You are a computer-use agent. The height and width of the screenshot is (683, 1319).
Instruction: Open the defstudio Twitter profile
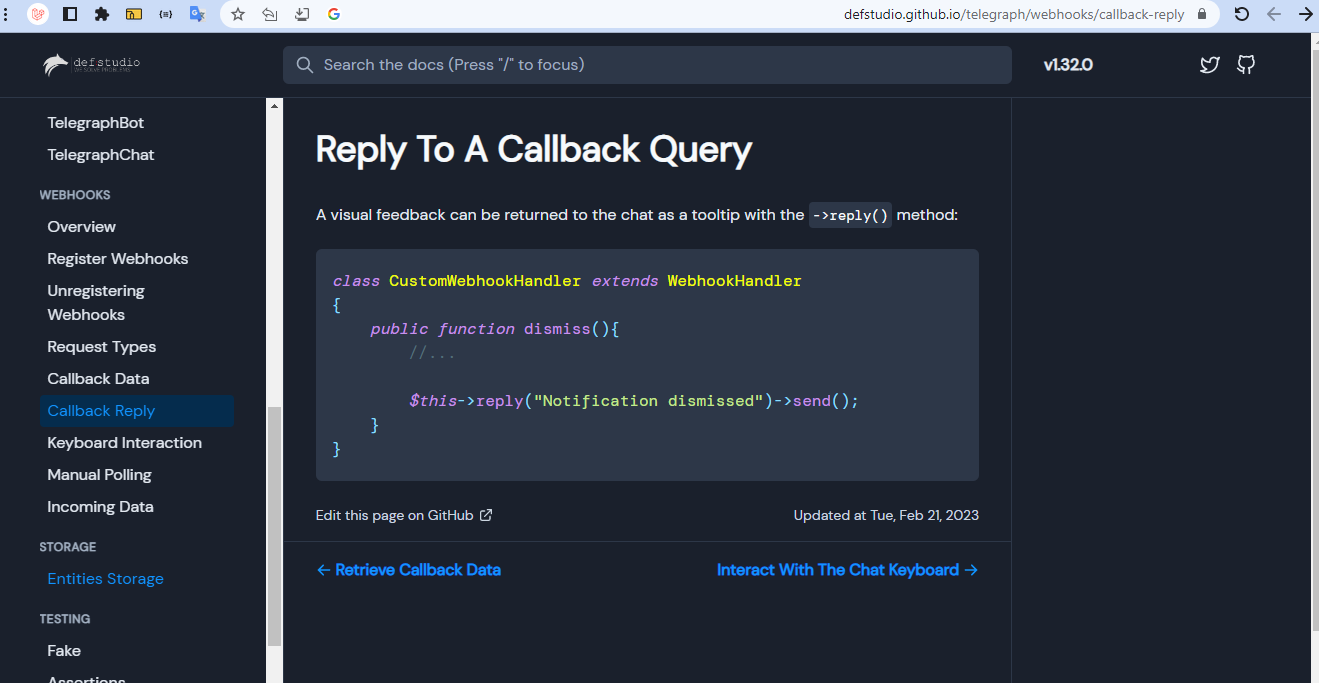tap(1209, 64)
